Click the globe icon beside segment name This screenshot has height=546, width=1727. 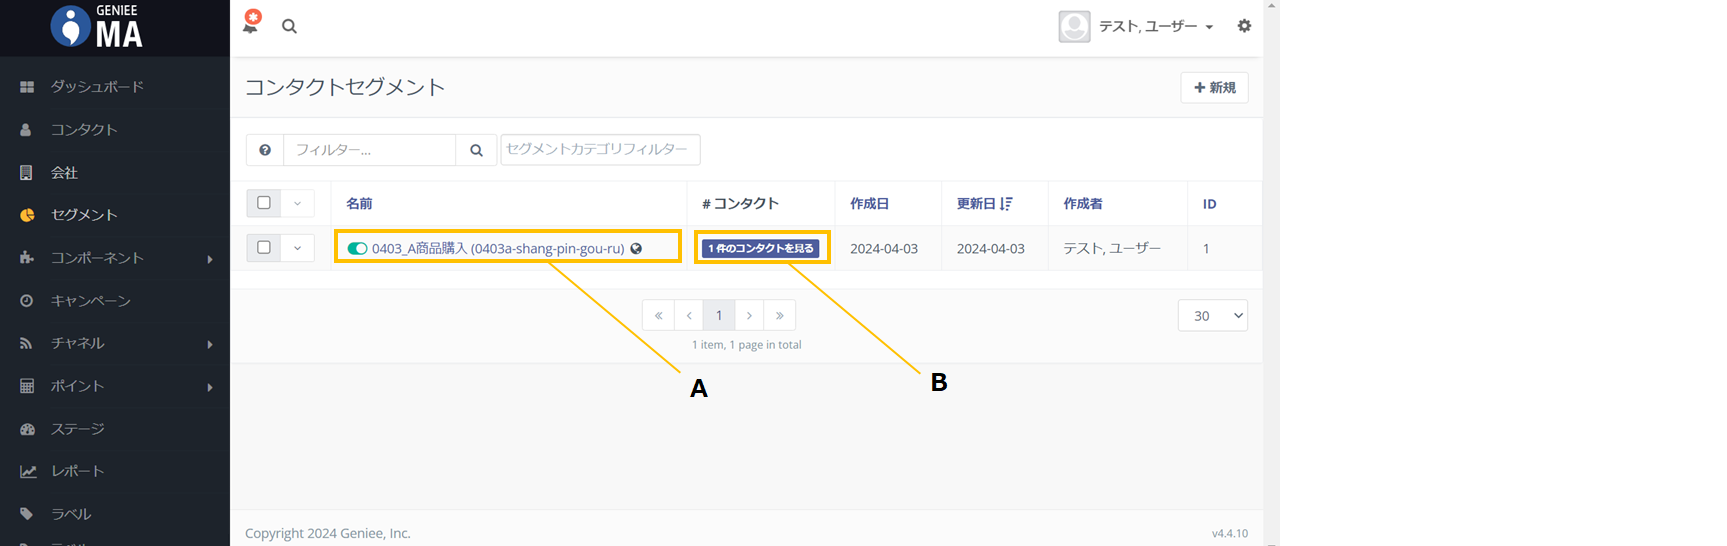click(636, 248)
